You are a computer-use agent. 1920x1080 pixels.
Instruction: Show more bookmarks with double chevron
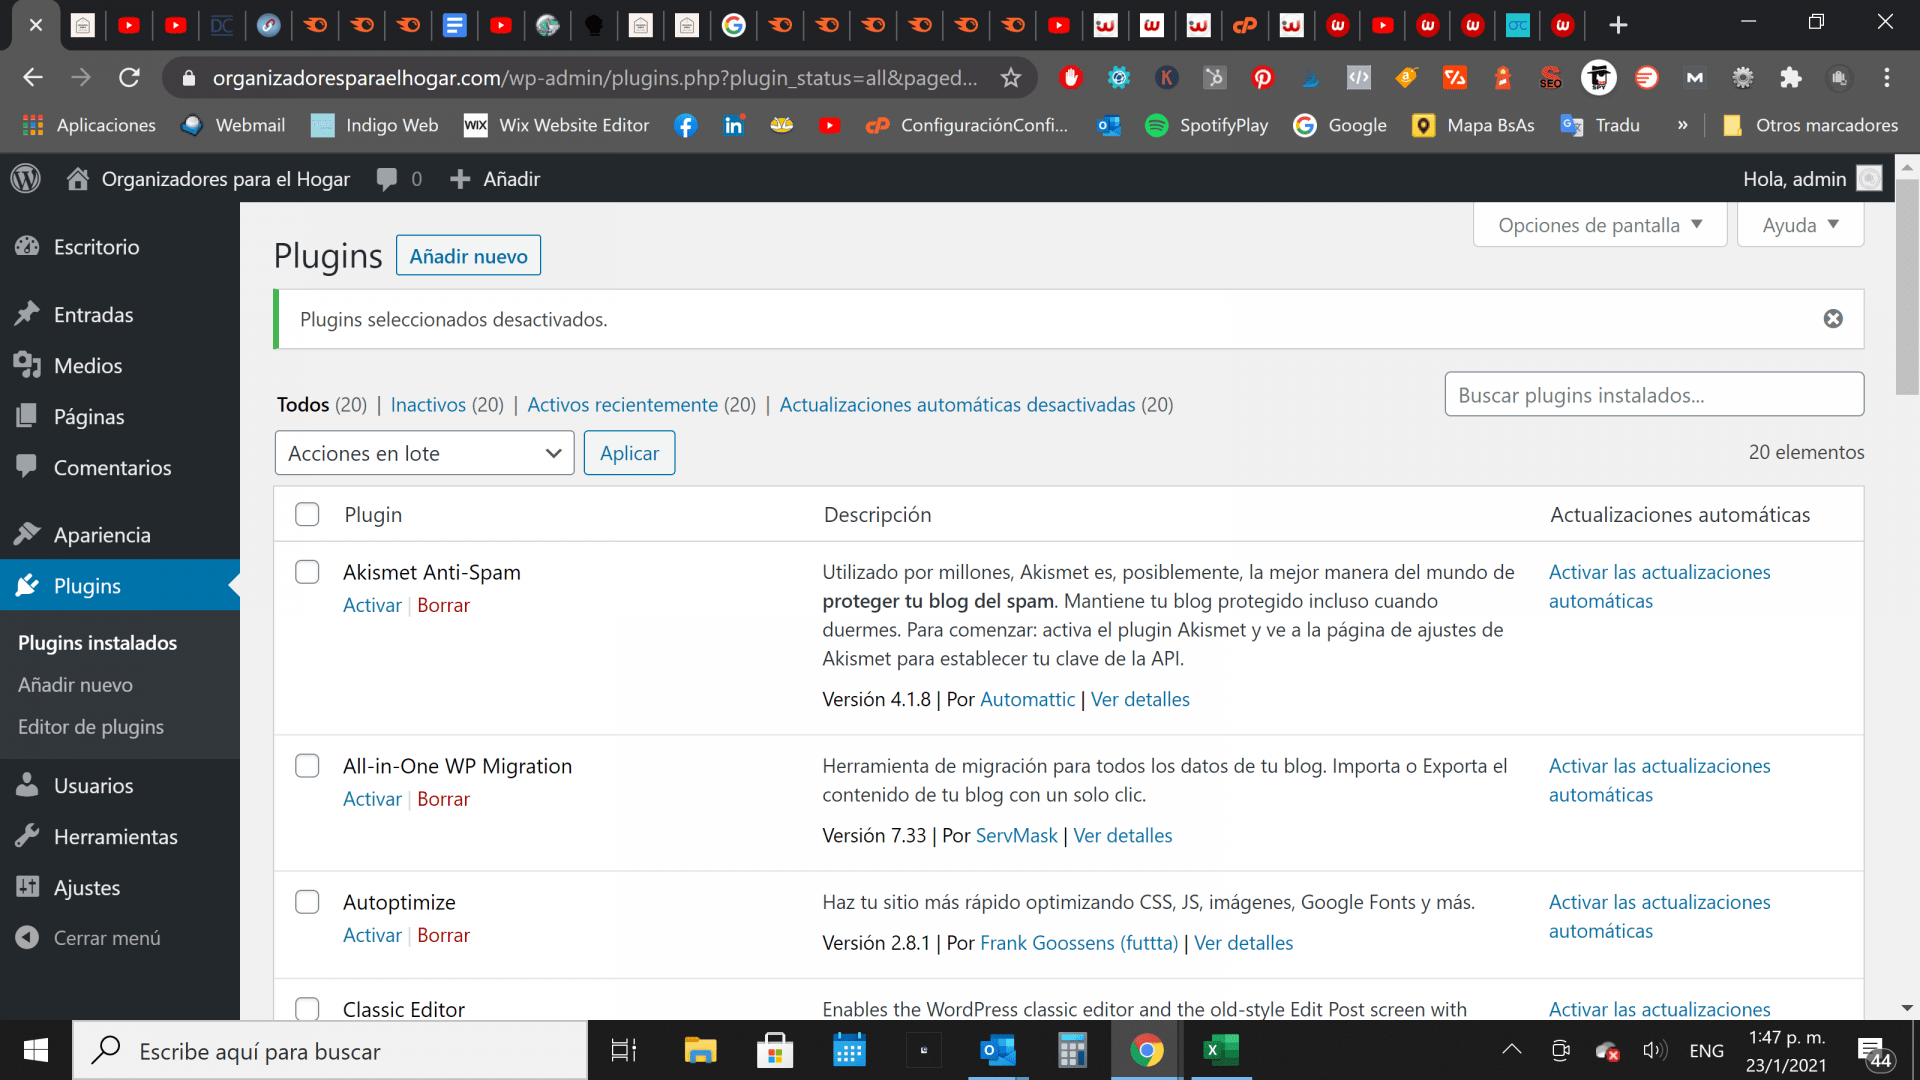(1683, 125)
